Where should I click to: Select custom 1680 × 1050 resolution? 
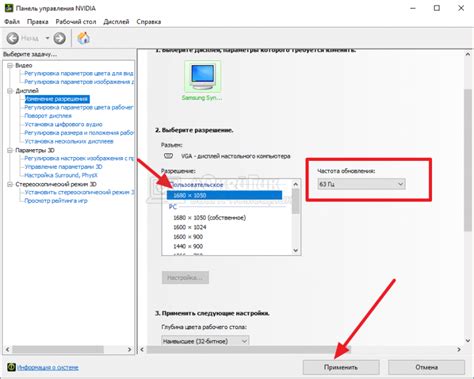tap(224, 195)
